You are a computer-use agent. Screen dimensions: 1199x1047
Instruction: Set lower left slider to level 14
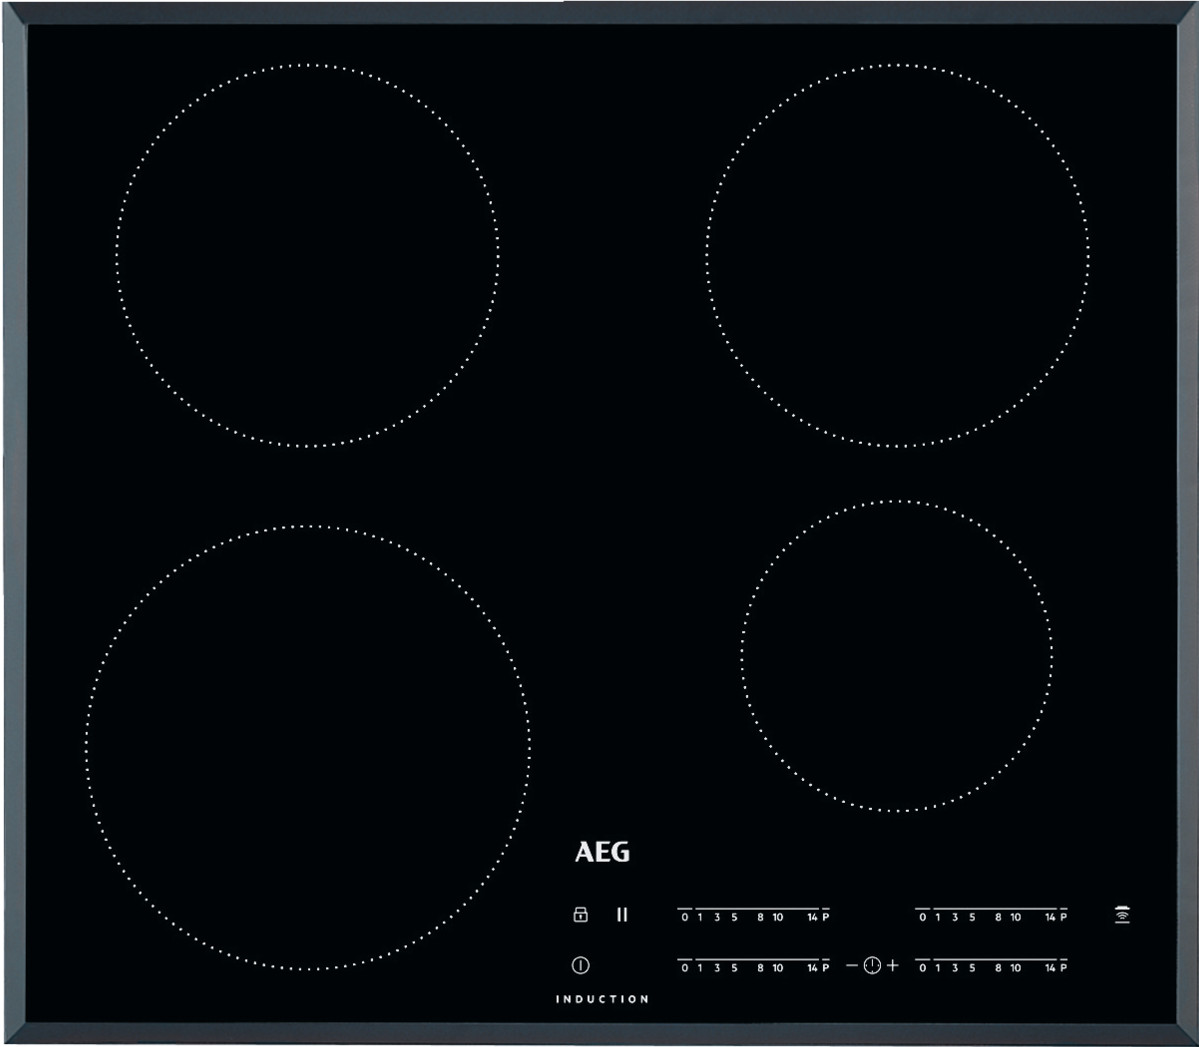tap(812, 967)
